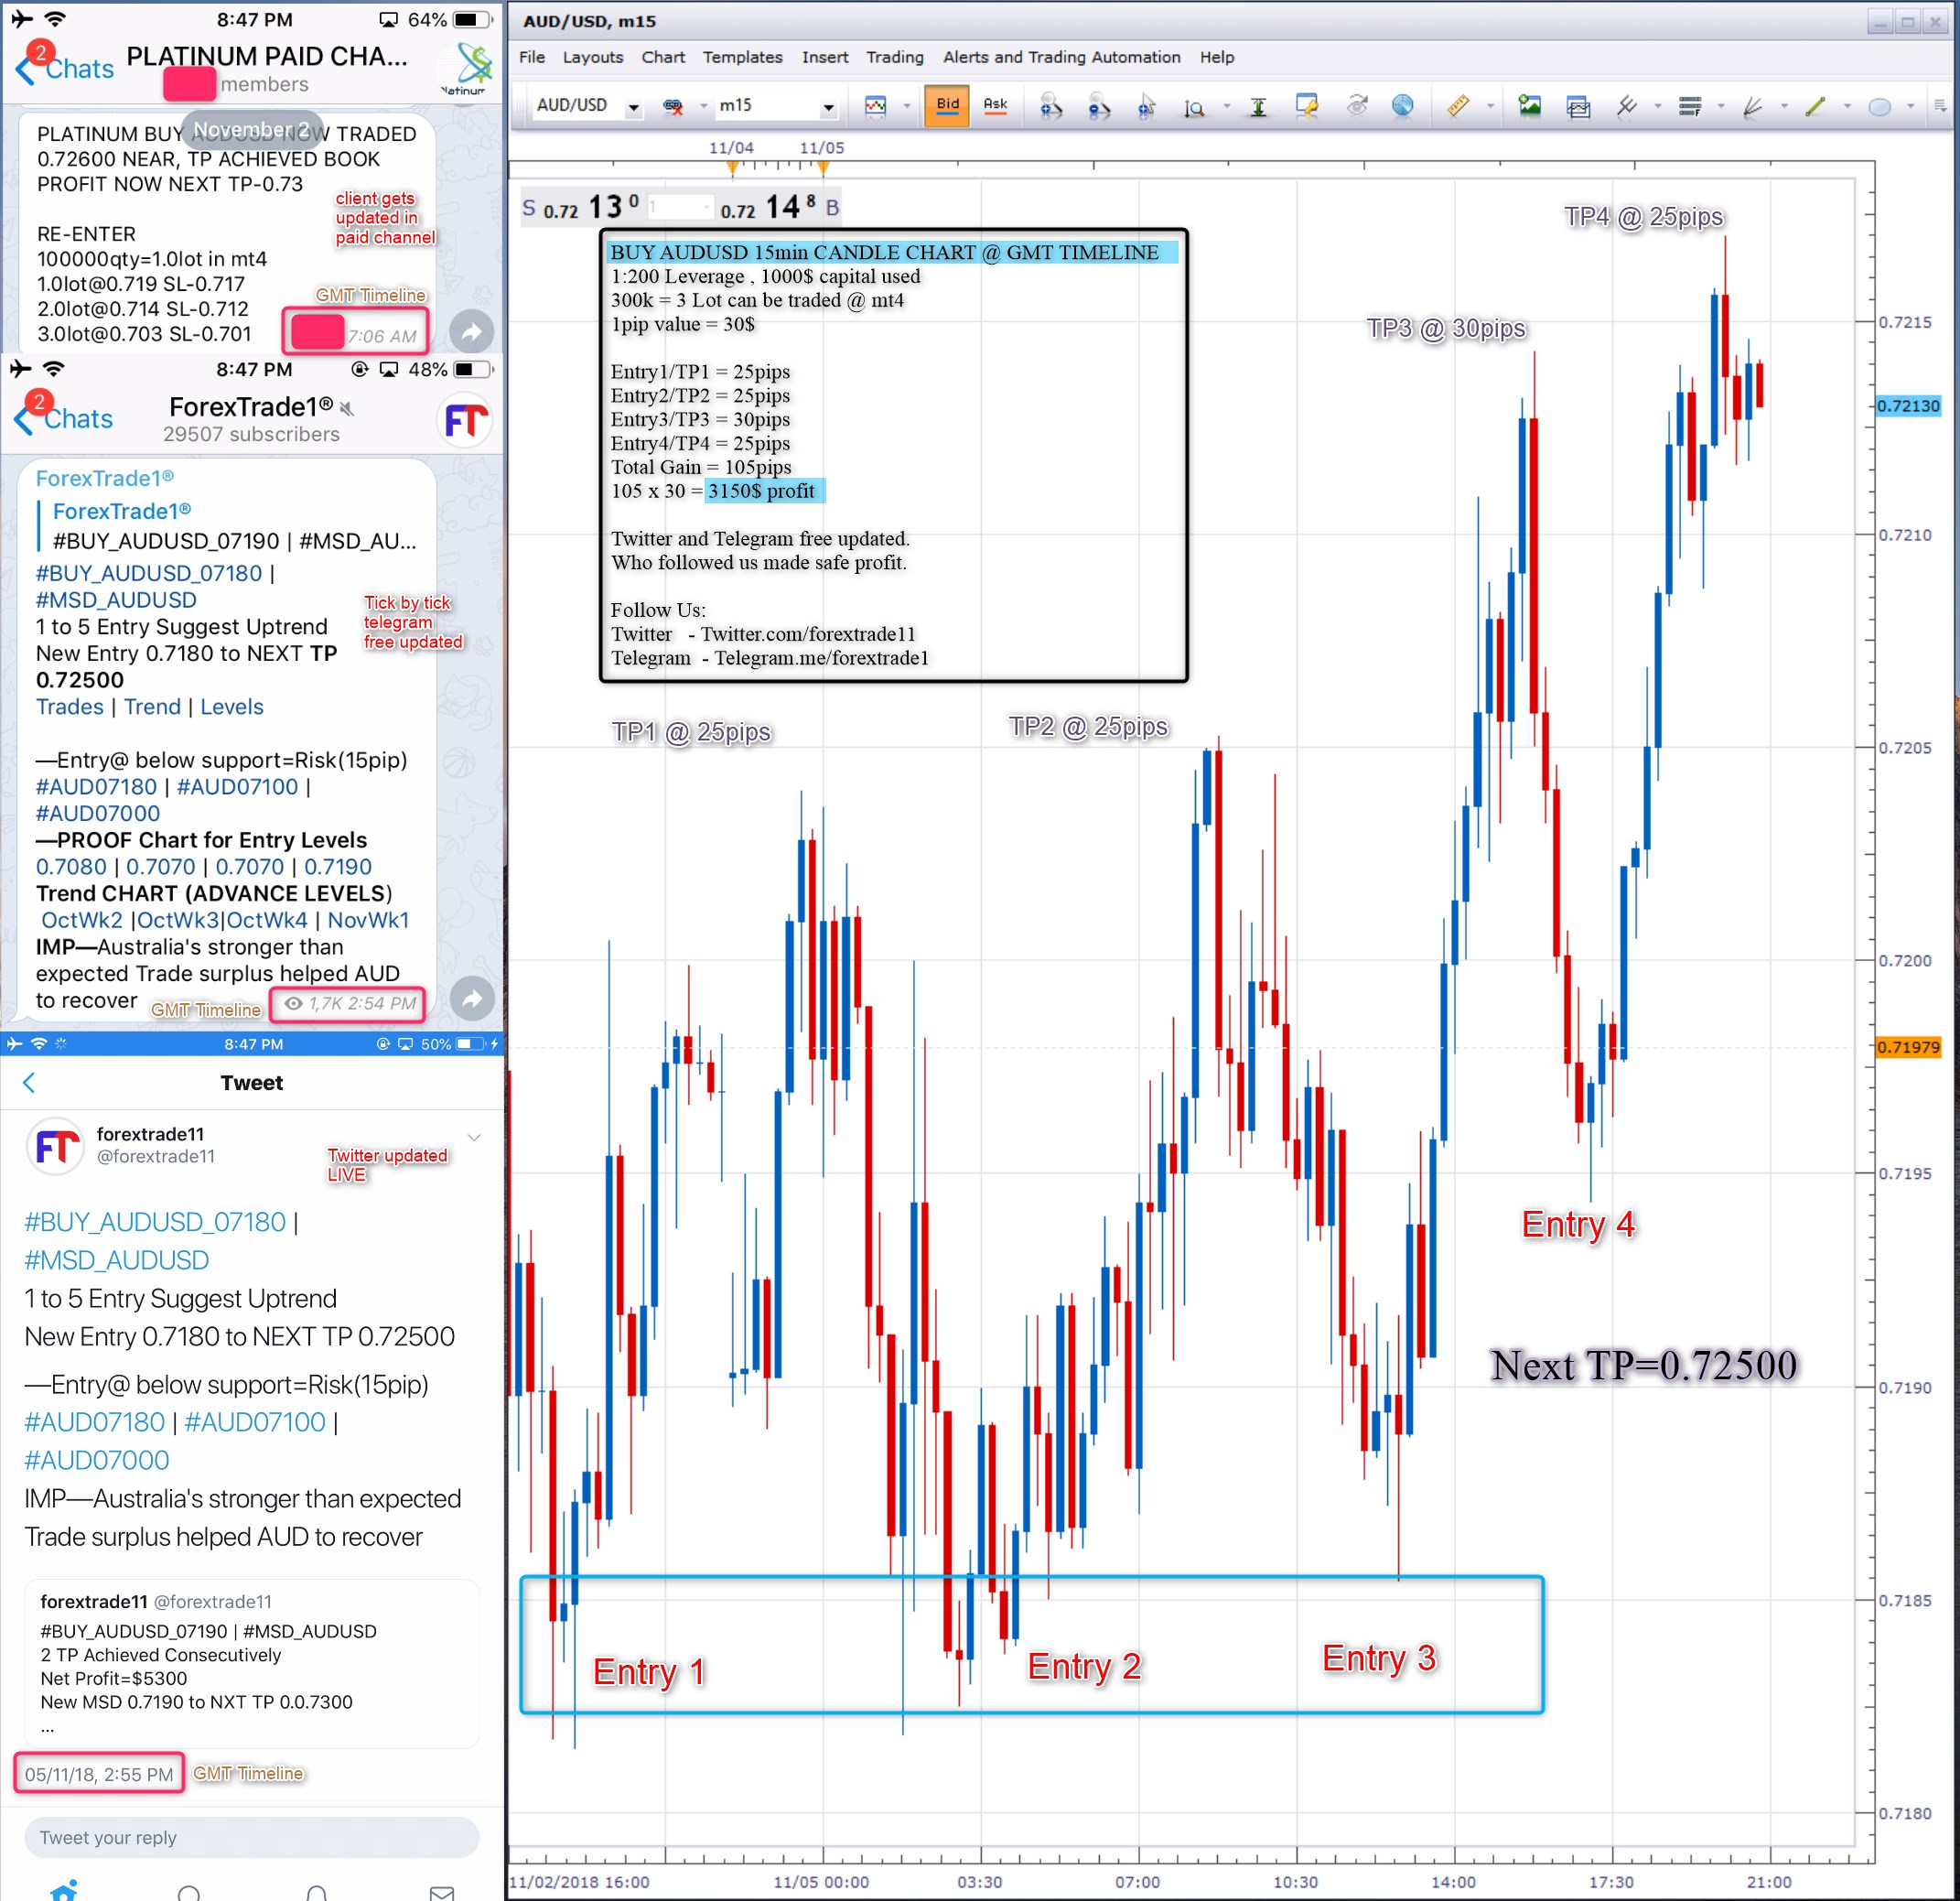This screenshot has width=1960, height=1901.
Task: Select the green trend line tool
Action: (1815, 106)
